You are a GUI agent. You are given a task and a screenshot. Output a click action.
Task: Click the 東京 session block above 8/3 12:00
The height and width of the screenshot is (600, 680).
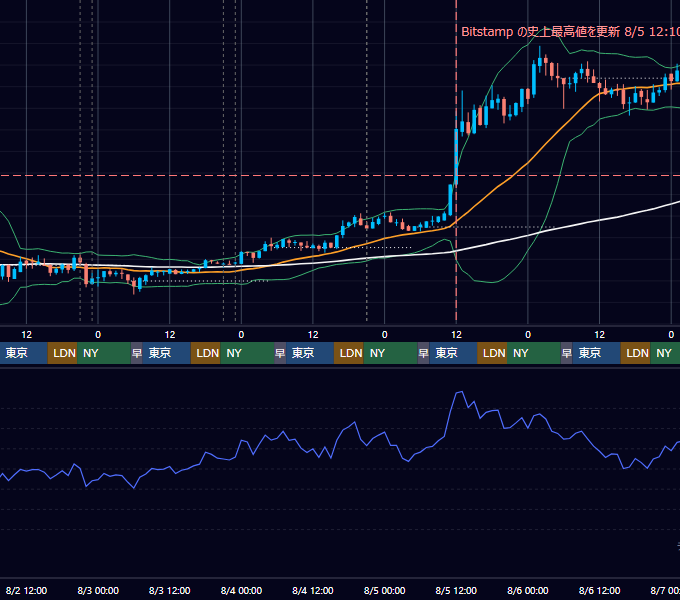[x=167, y=353]
